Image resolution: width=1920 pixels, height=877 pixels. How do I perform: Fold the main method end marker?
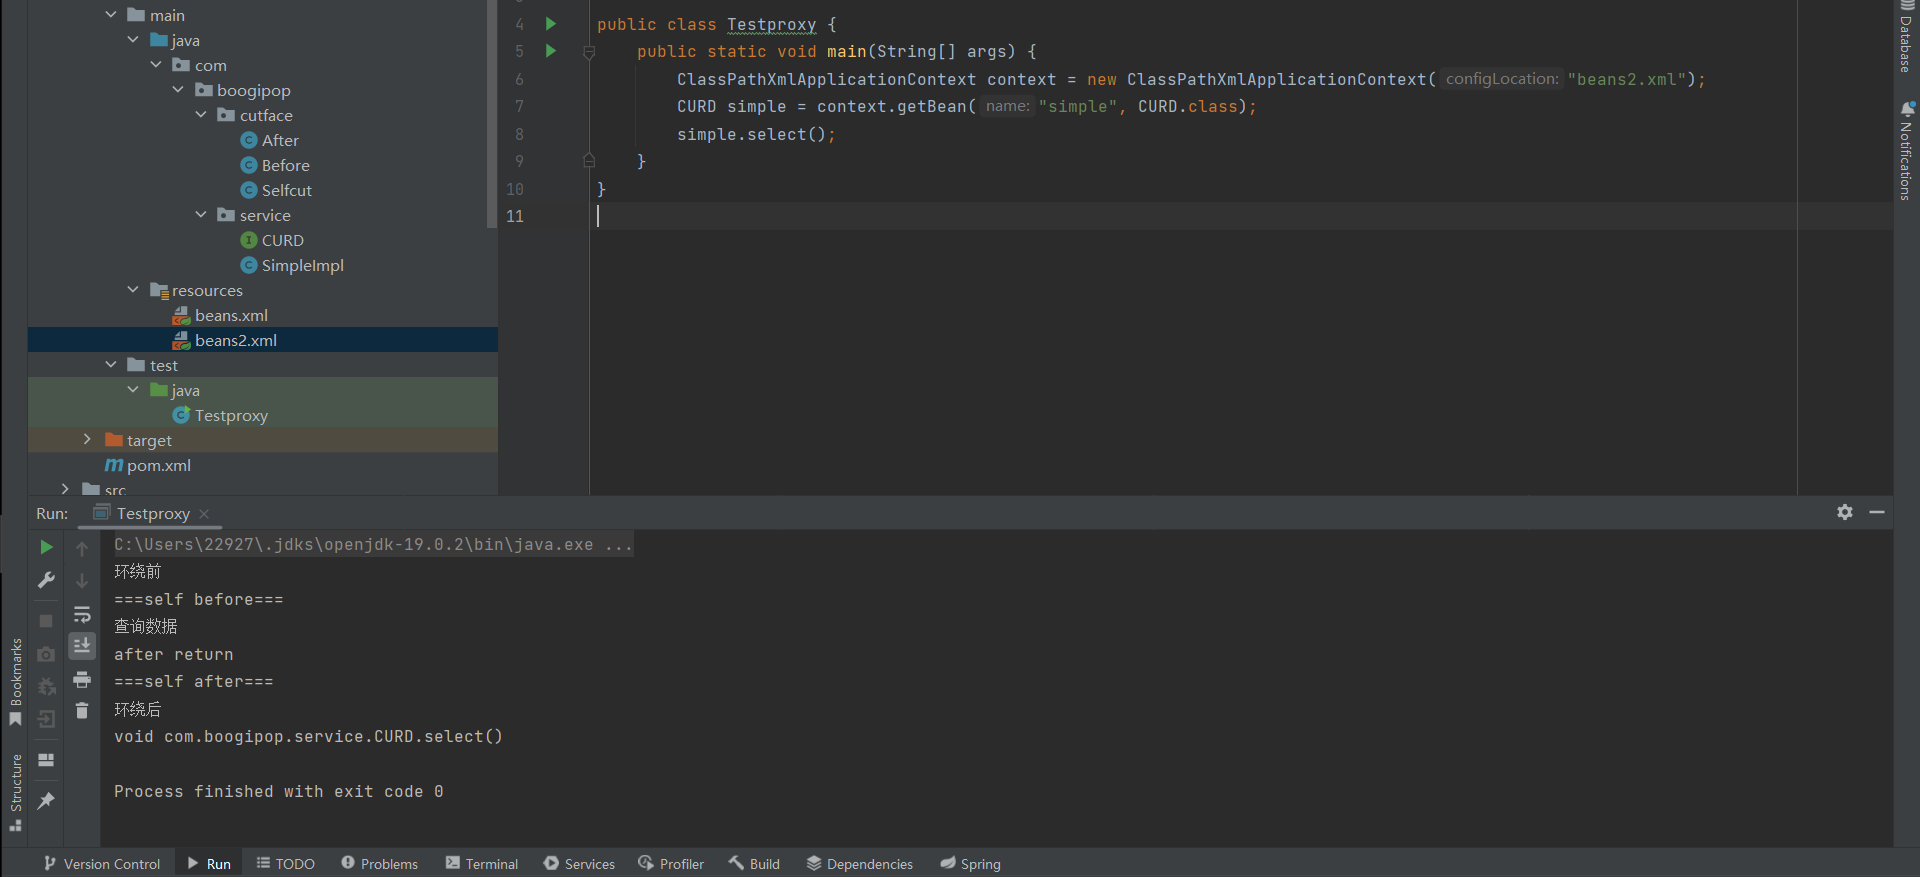click(589, 161)
